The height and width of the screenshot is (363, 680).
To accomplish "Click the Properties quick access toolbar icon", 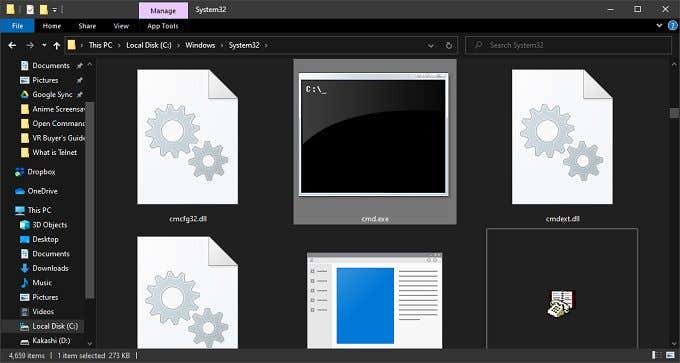I will [x=30, y=9].
